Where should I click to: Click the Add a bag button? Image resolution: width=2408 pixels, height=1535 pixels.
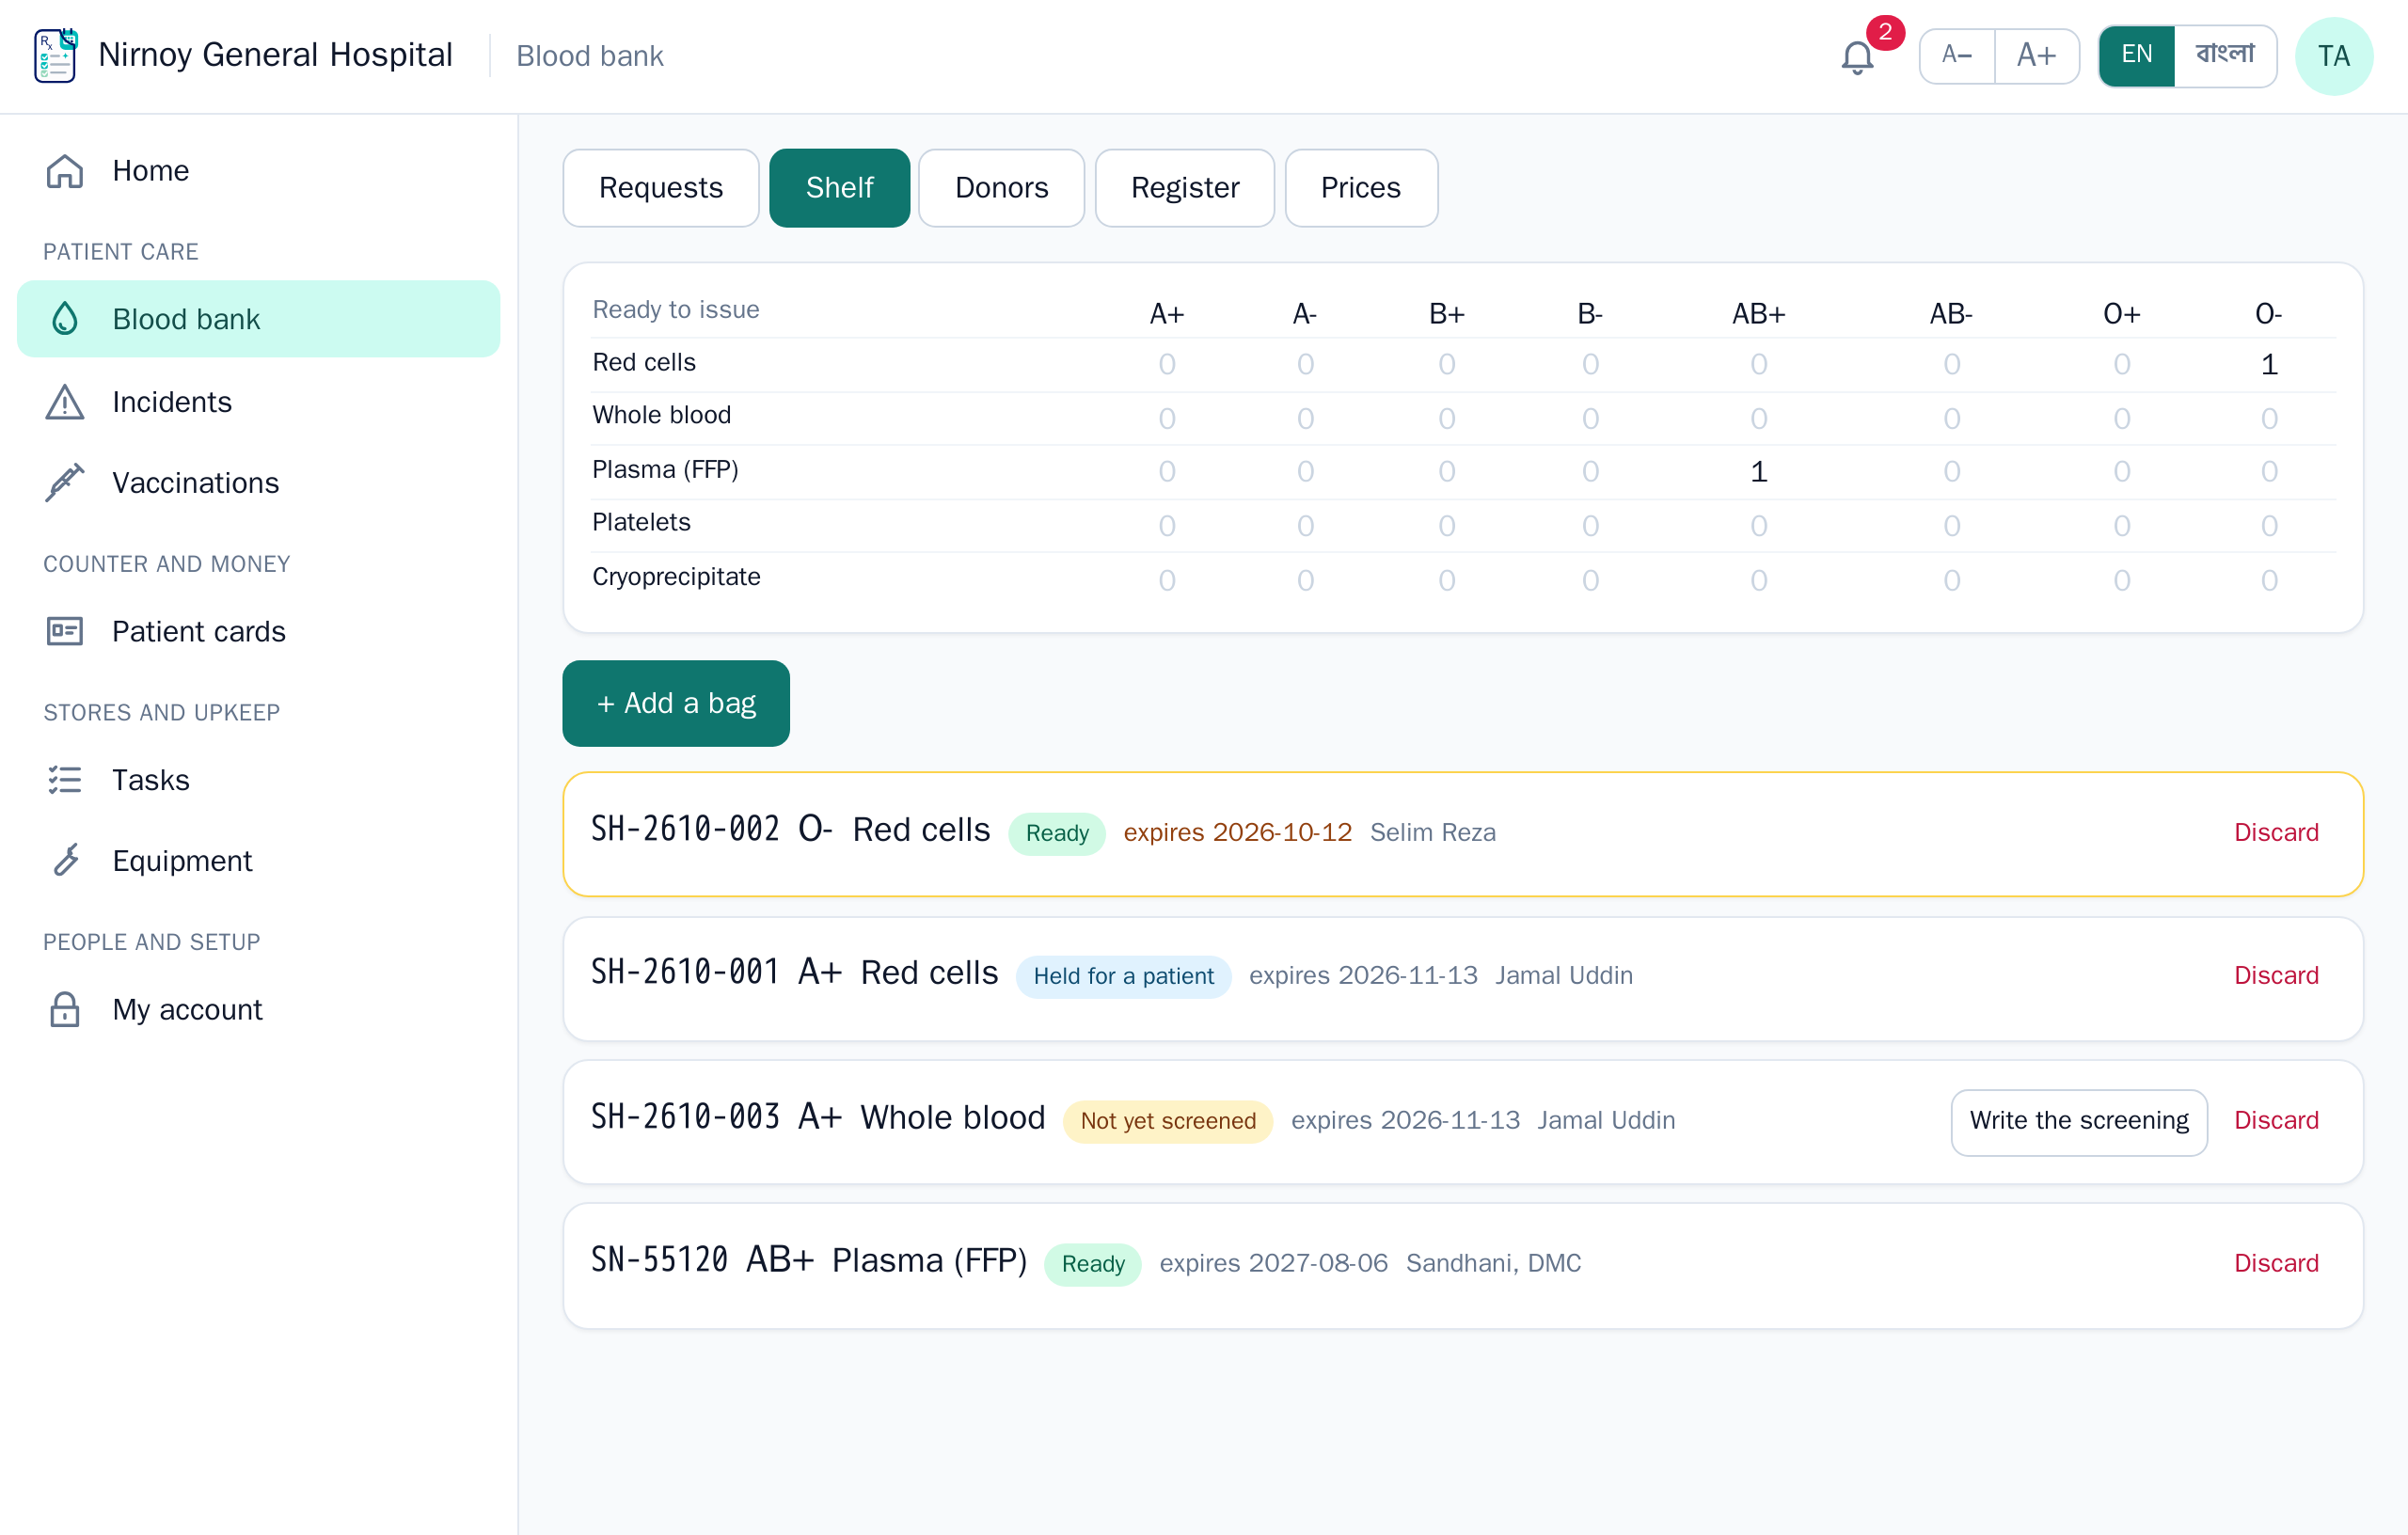click(676, 703)
